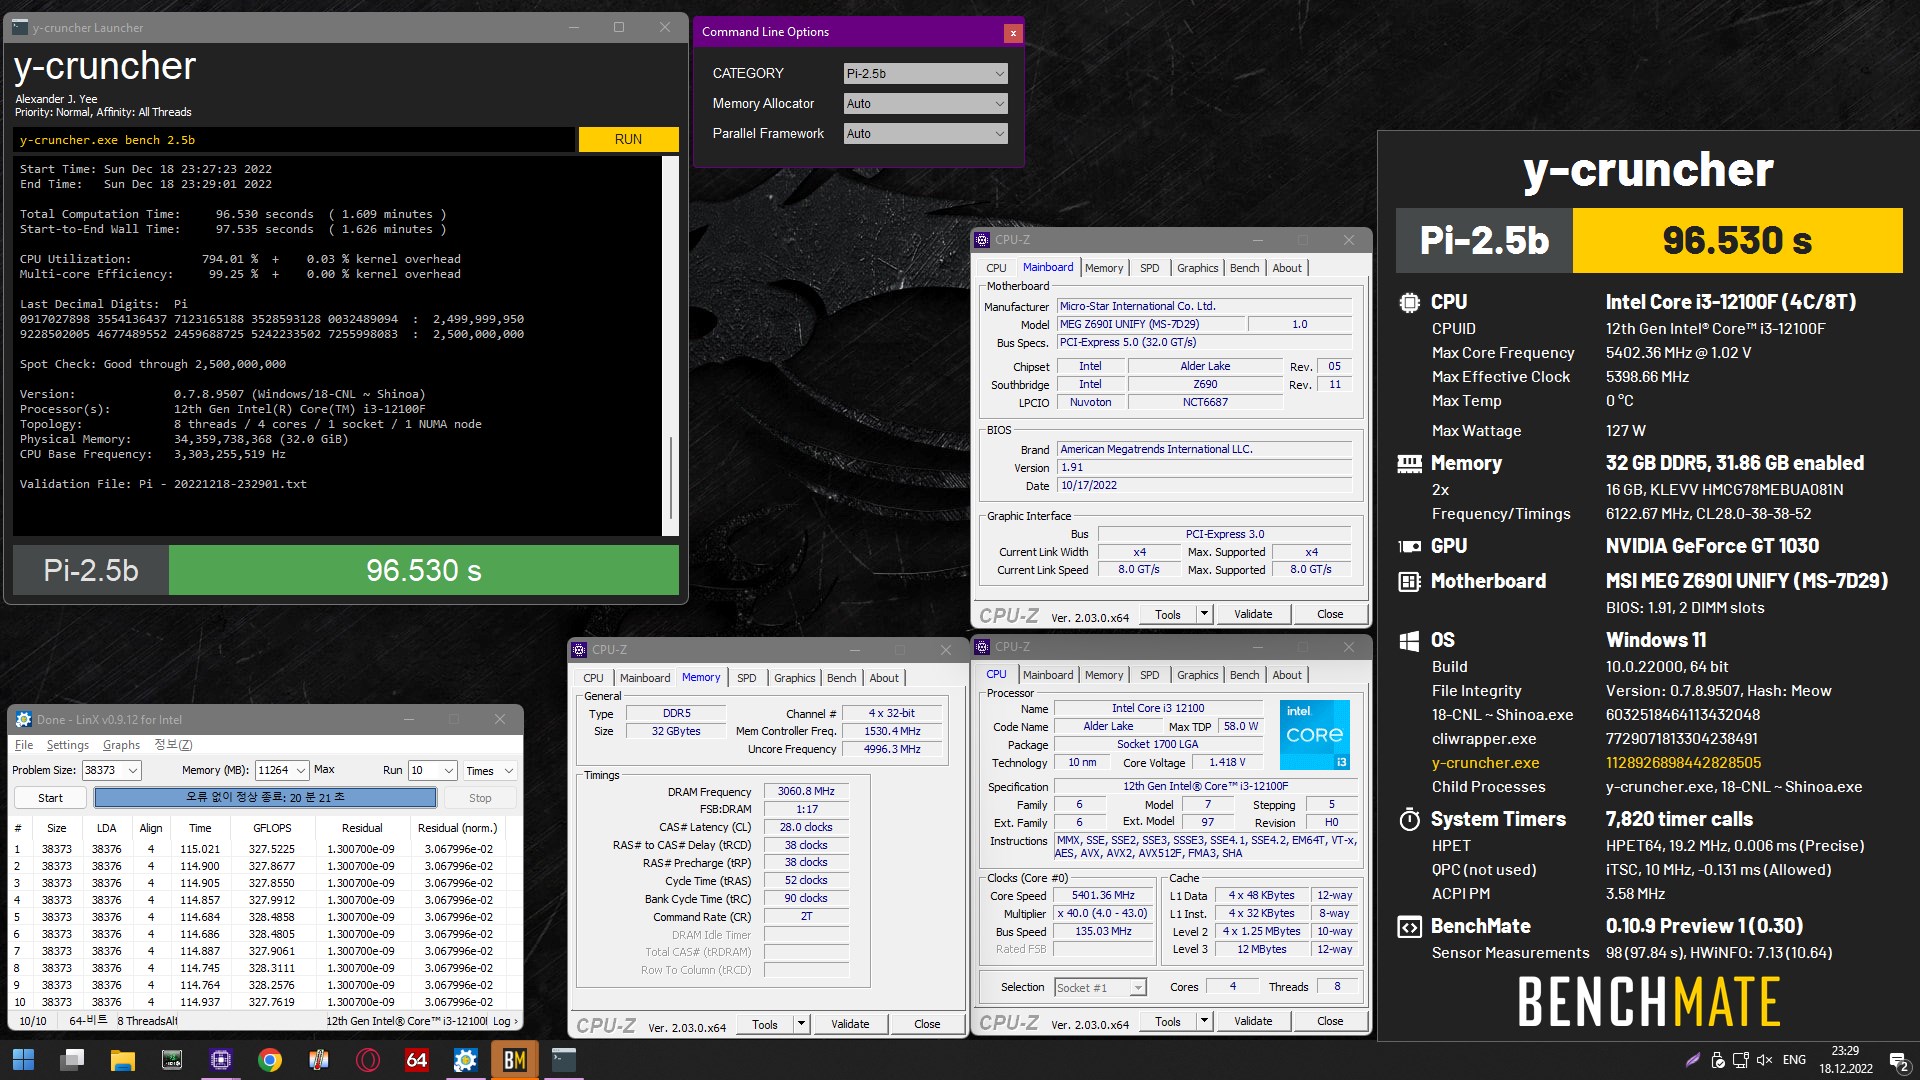1920x1080 pixels.
Task: Open the AIDA64 taskbar icon
Action: pyautogui.click(x=417, y=1060)
